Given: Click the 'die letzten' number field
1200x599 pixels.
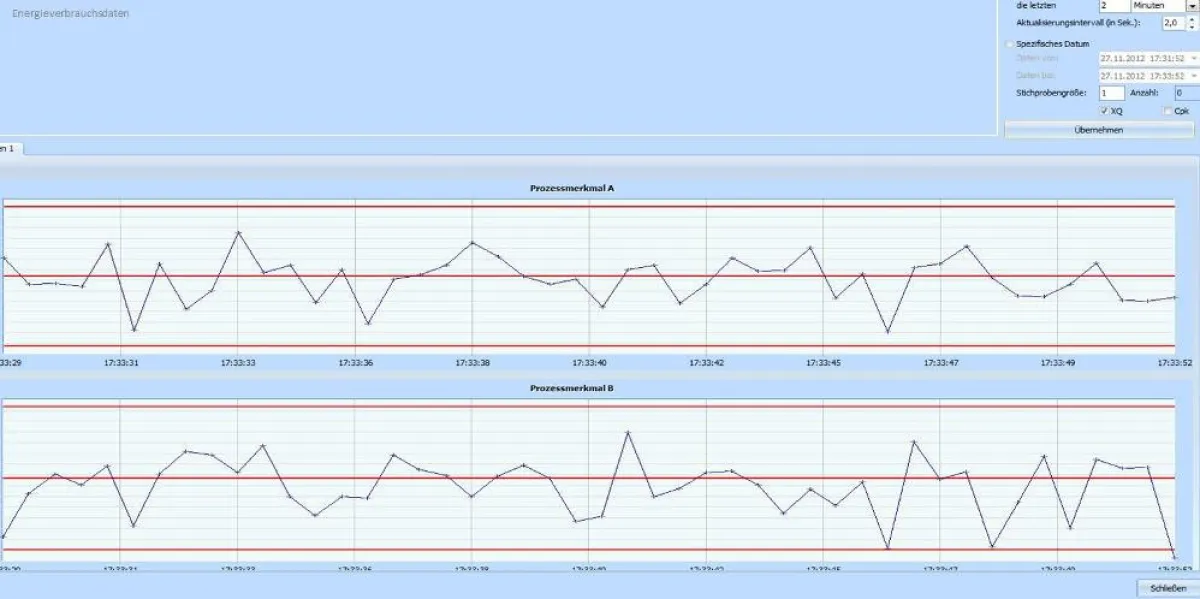Looking at the screenshot, I should pyautogui.click(x=1112, y=5).
